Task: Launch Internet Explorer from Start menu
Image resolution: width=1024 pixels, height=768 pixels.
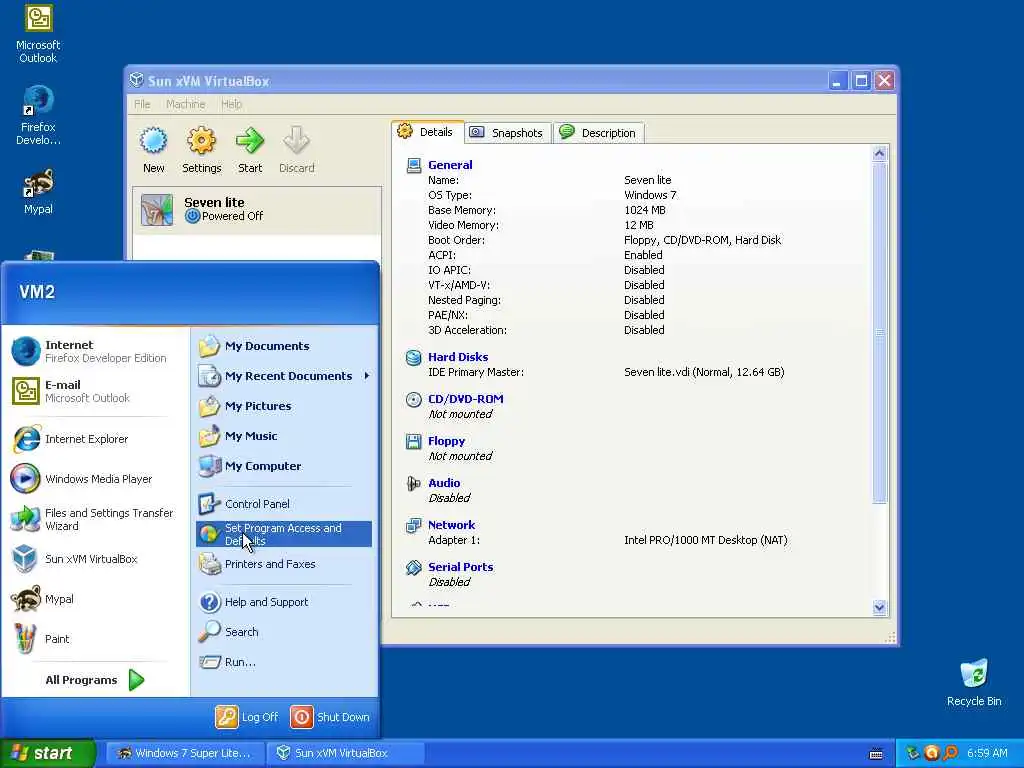Action: [95, 439]
